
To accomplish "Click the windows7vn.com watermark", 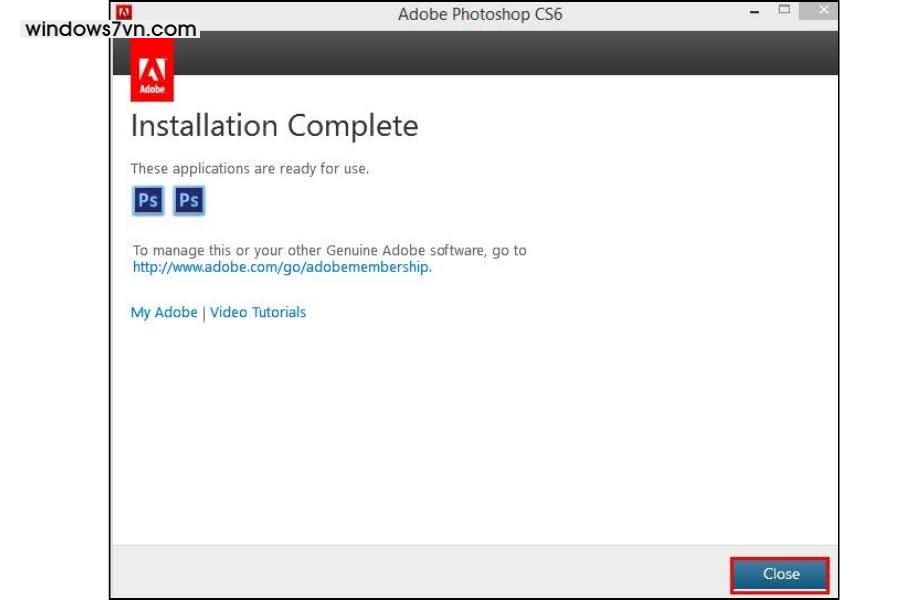I will tap(110, 29).
